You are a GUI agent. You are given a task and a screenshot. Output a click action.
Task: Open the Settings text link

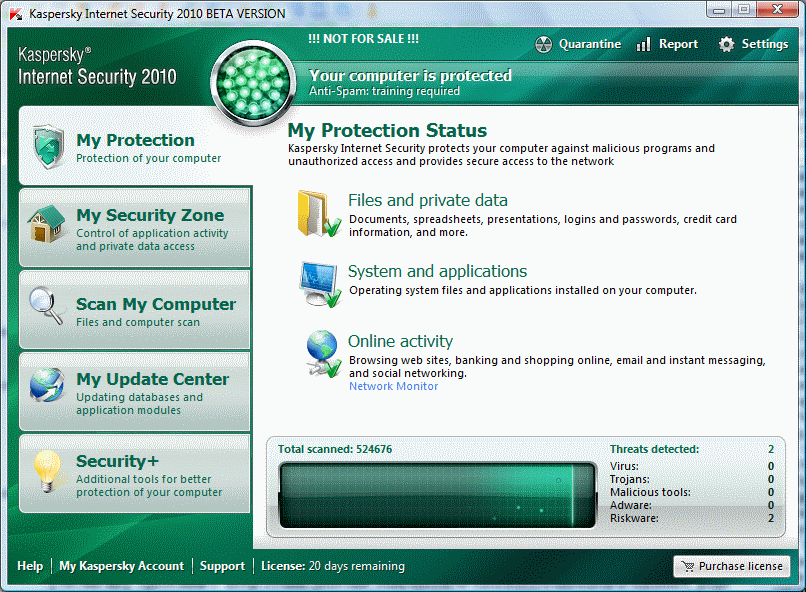(764, 44)
